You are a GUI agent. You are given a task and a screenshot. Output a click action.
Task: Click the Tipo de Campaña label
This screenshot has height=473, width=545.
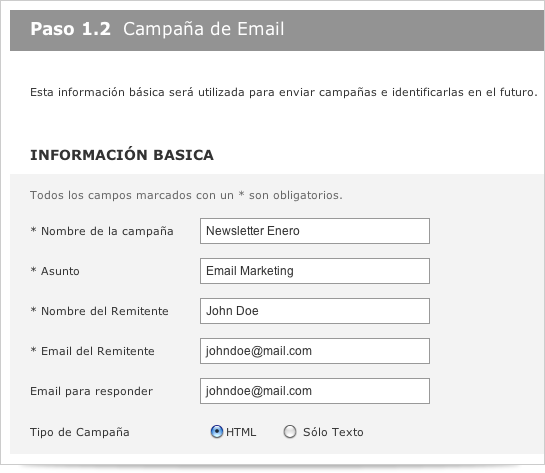[x=80, y=432]
